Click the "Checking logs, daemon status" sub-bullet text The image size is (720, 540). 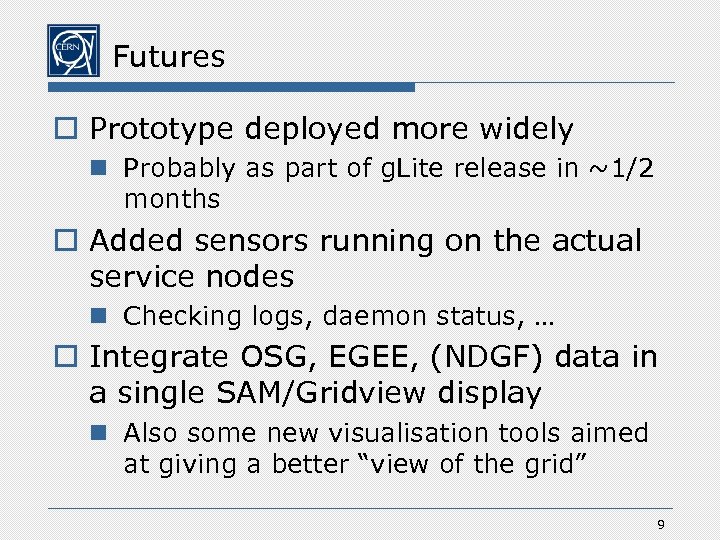click(338, 316)
